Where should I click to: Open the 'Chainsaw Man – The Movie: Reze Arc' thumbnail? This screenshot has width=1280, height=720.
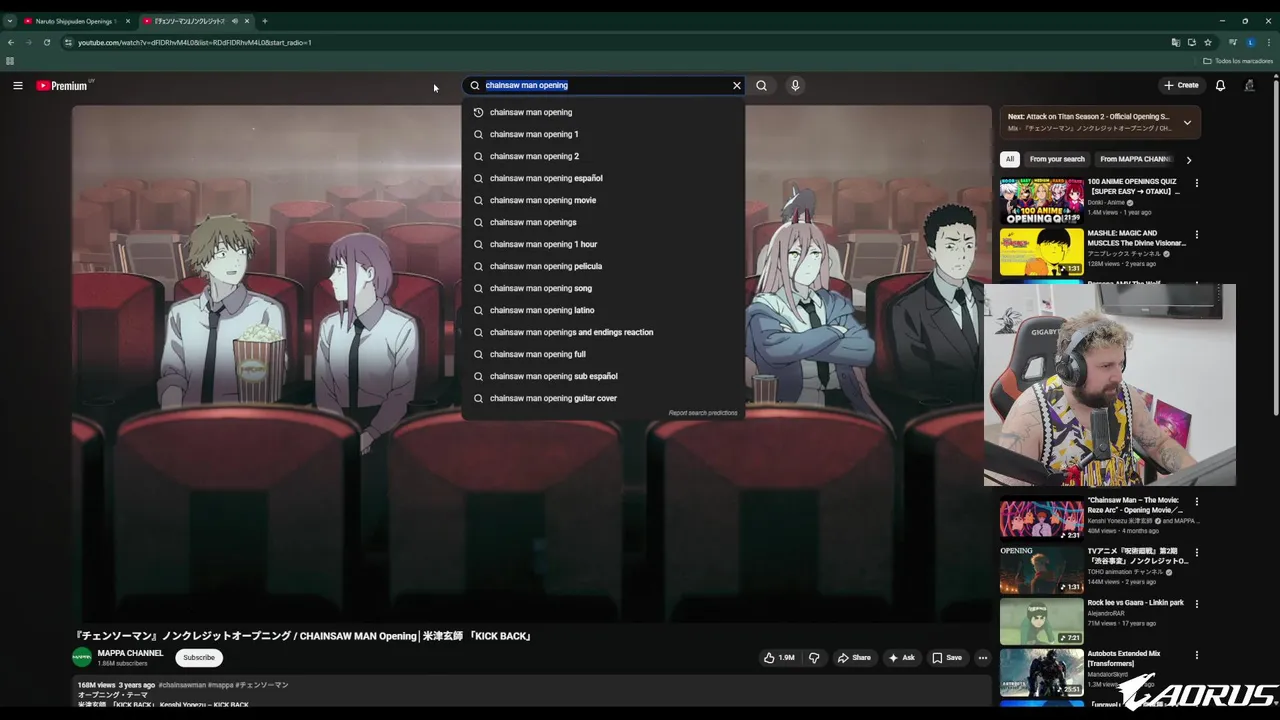coord(1041,518)
